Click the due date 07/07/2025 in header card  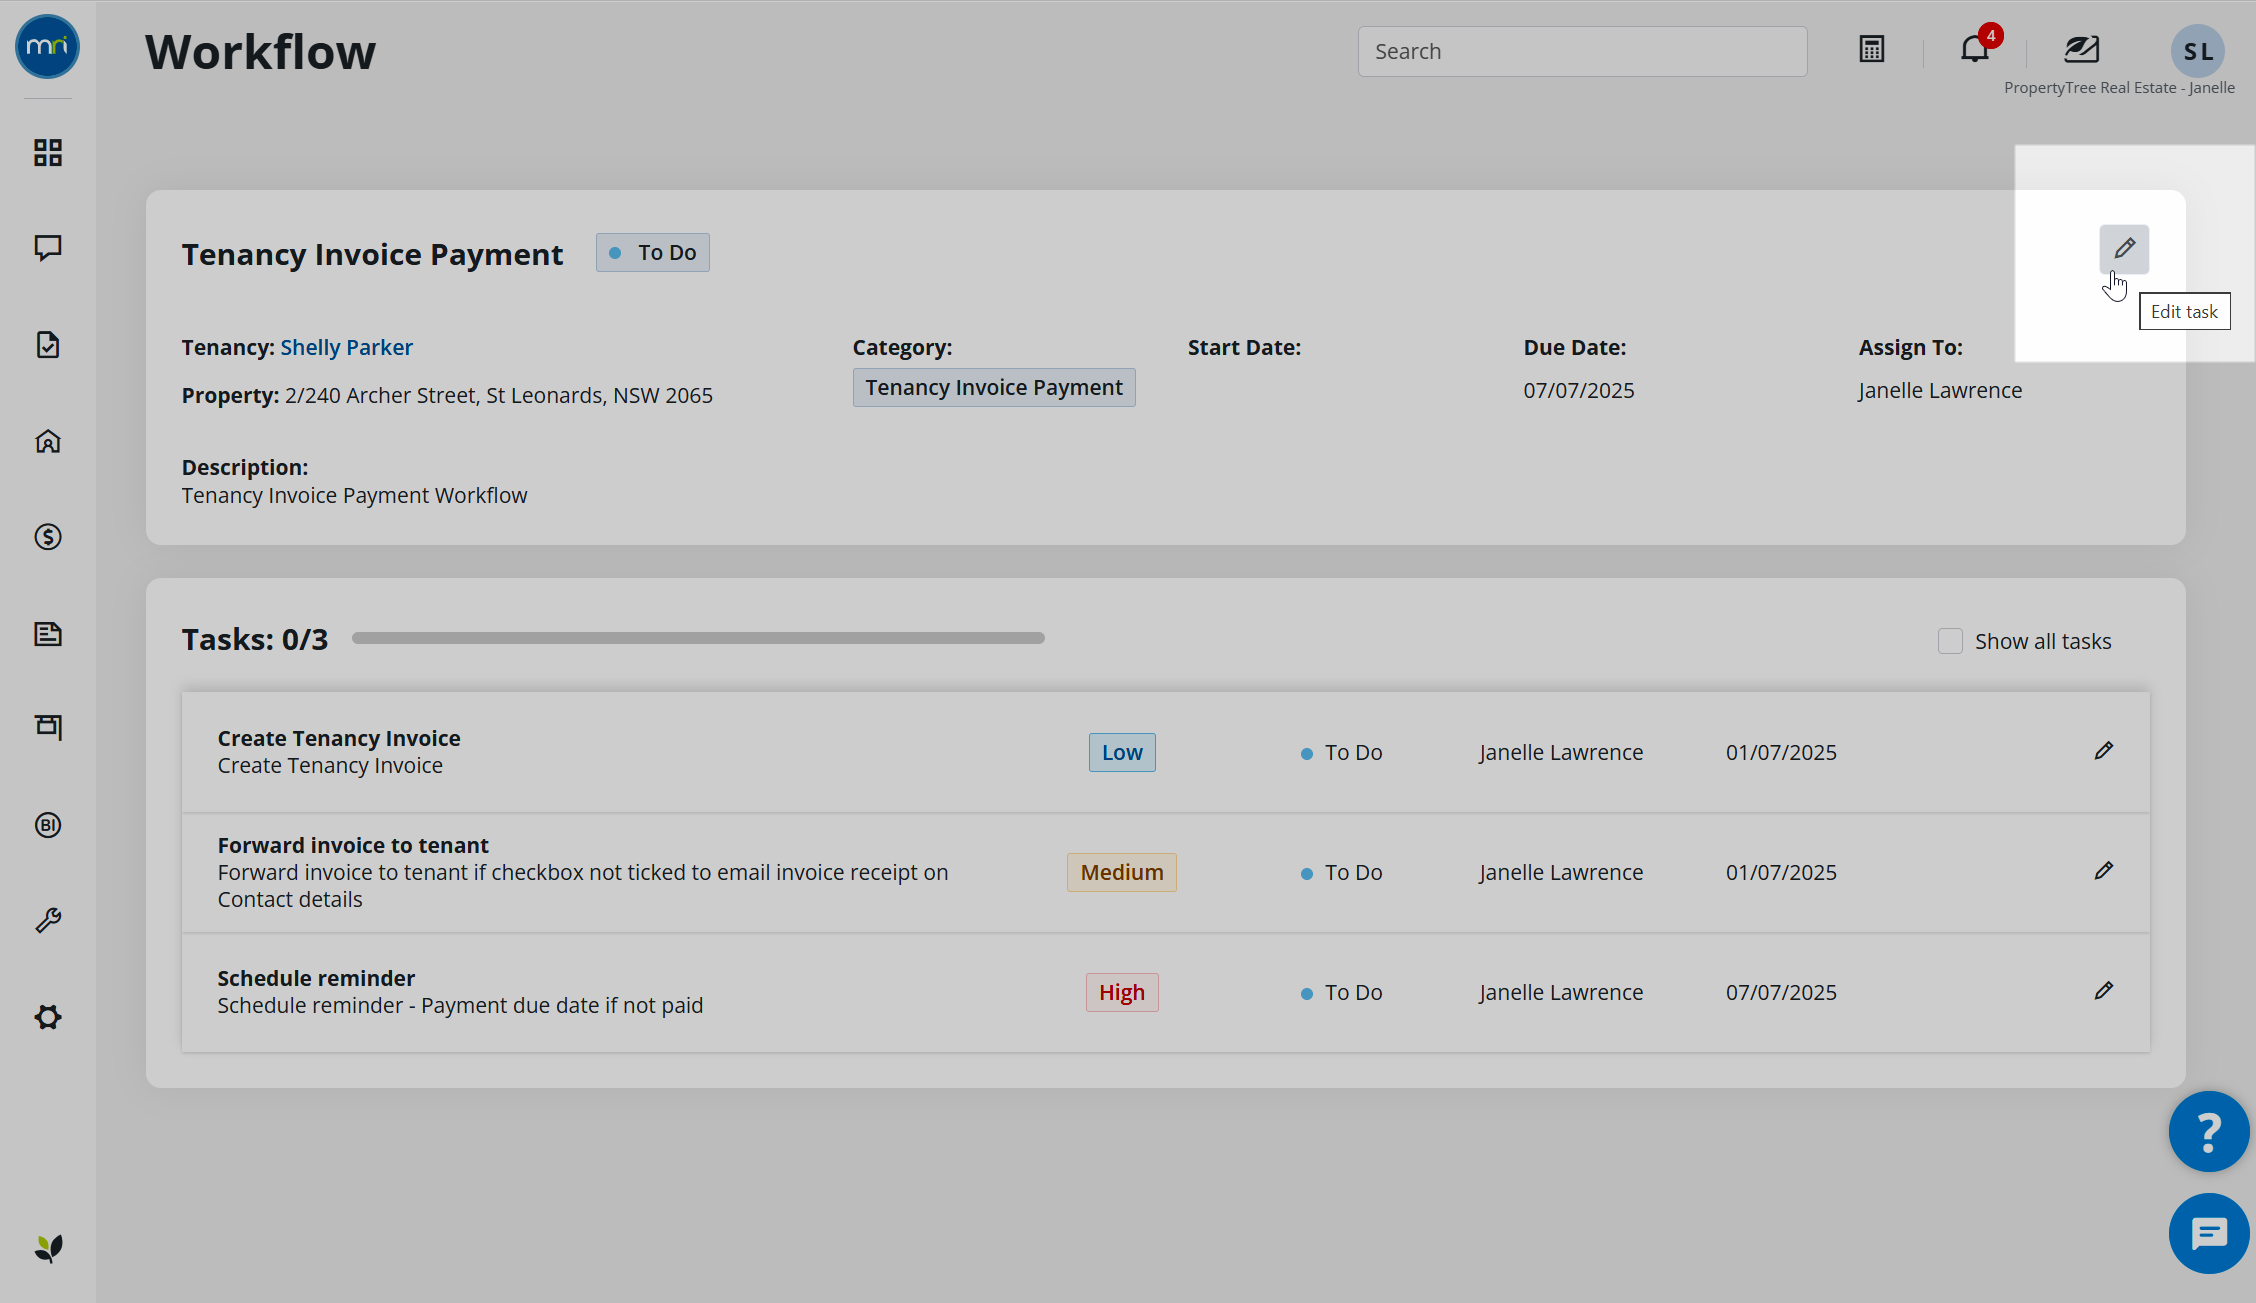[x=1579, y=390]
